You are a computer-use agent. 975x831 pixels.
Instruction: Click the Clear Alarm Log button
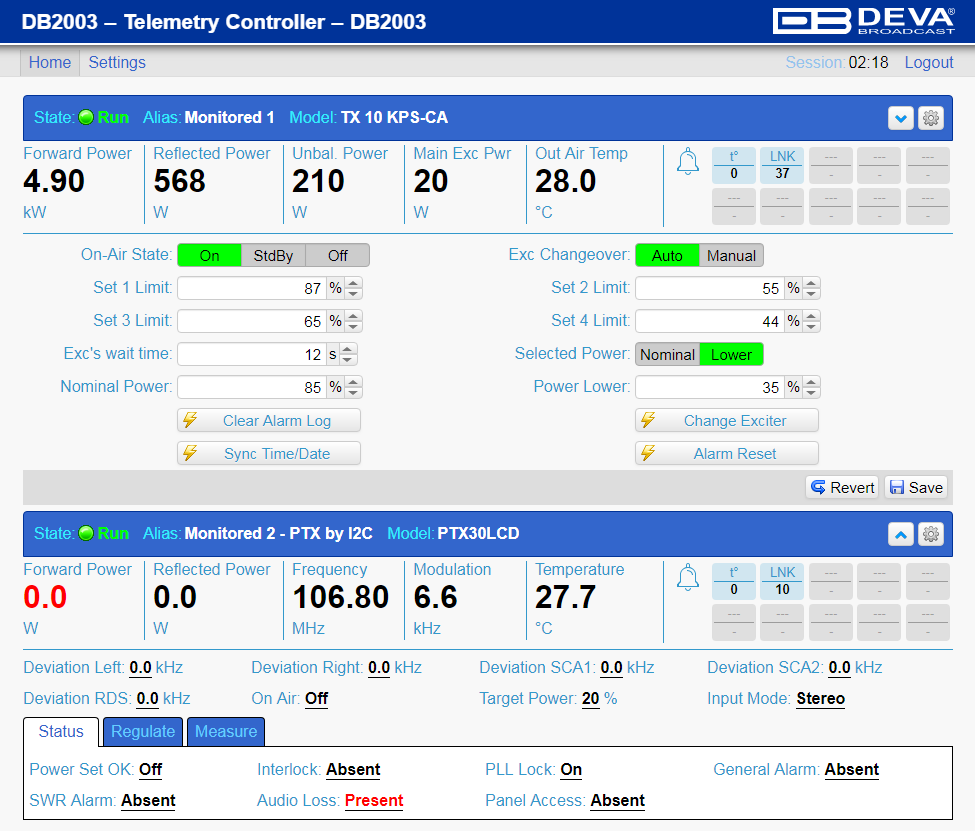coord(269,421)
